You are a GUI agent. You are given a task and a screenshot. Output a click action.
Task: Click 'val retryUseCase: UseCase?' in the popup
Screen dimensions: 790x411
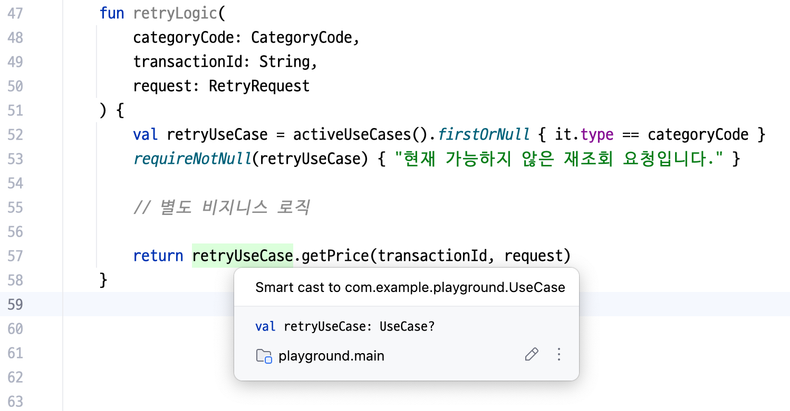345,326
